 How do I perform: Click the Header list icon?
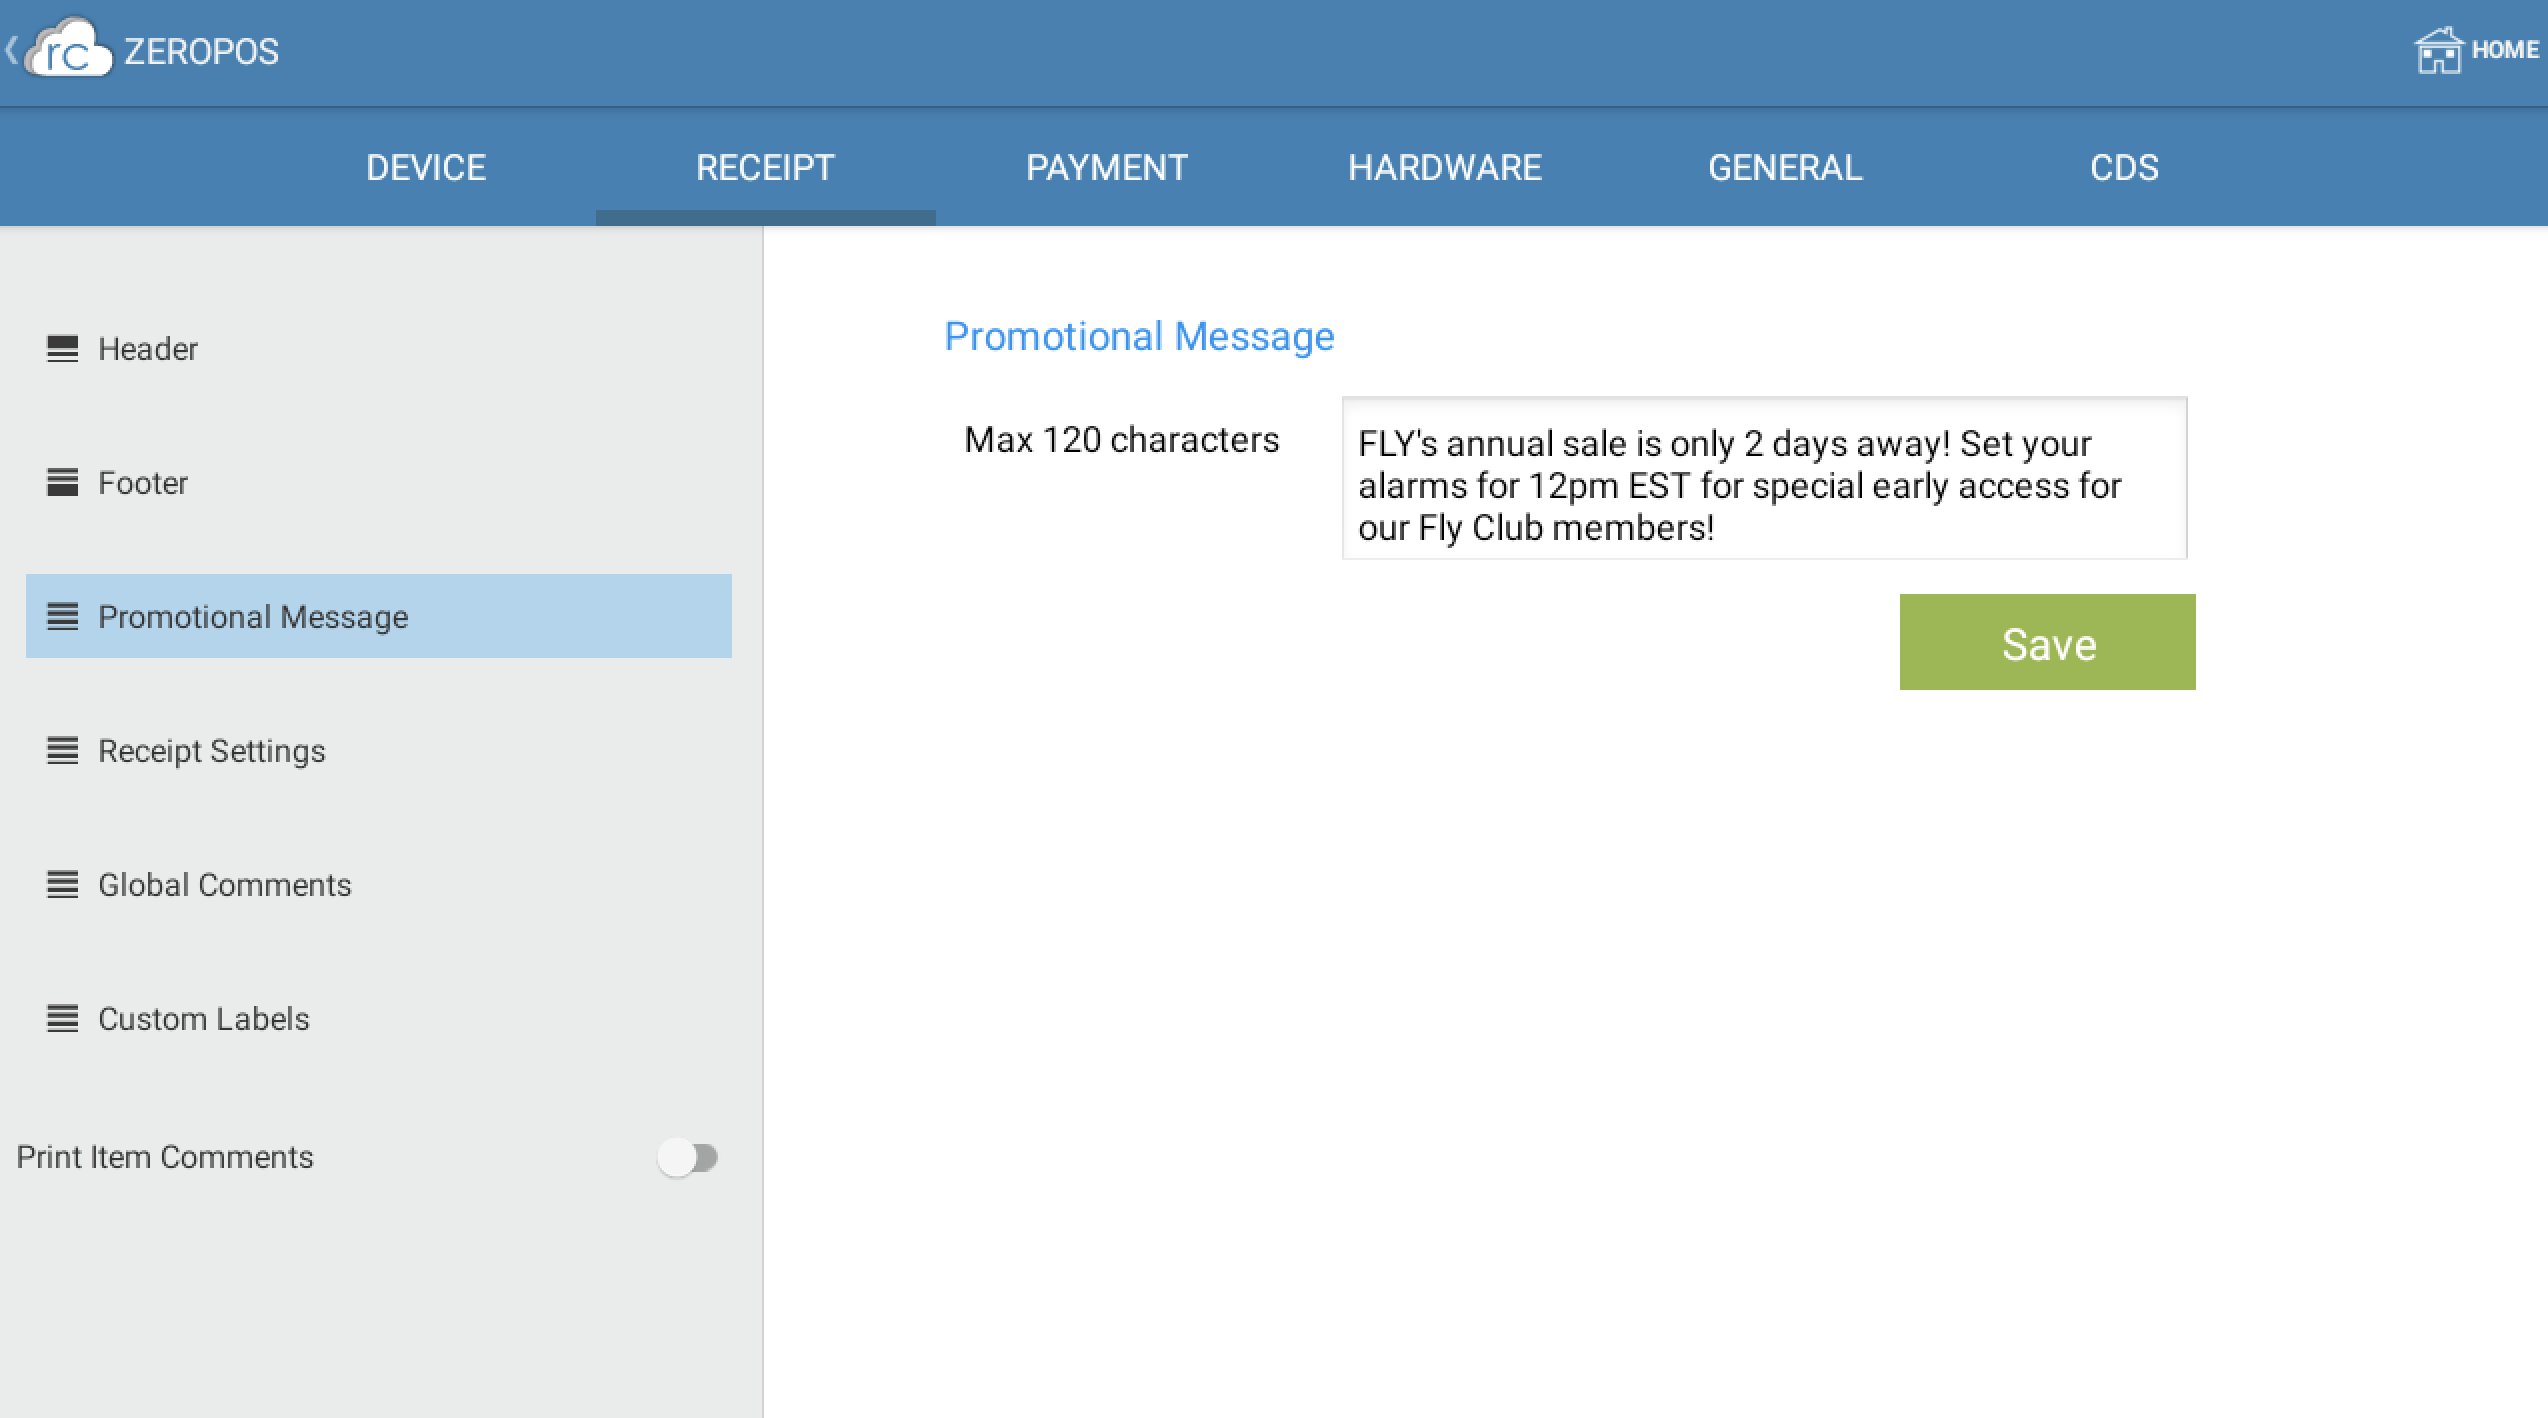coord(62,349)
